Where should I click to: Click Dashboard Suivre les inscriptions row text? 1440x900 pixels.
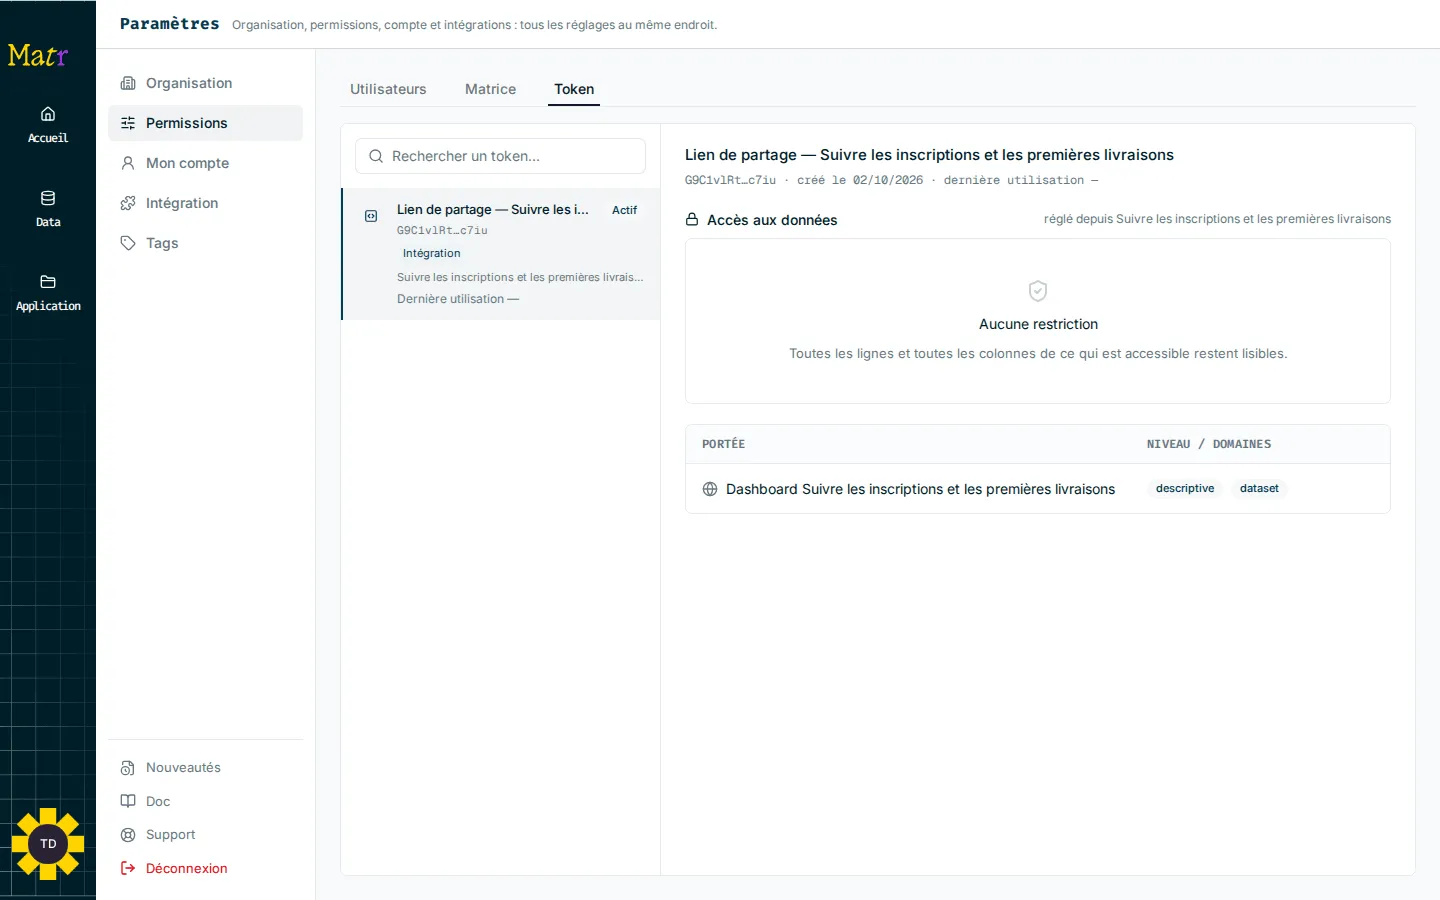tap(920, 489)
